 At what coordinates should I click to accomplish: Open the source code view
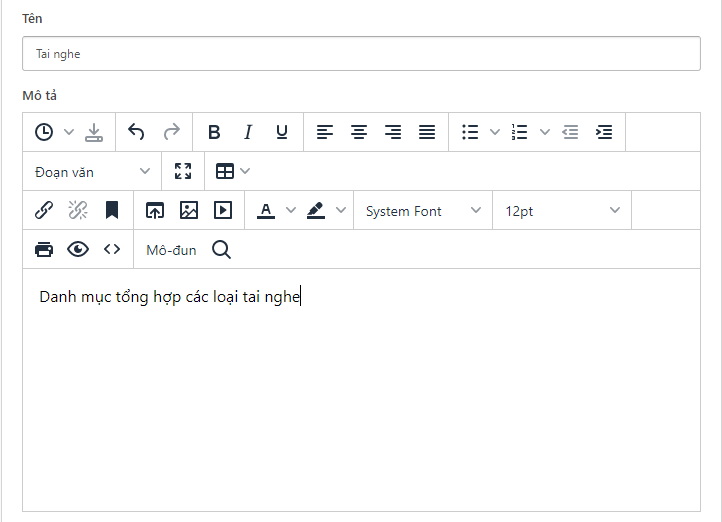(x=112, y=249)
